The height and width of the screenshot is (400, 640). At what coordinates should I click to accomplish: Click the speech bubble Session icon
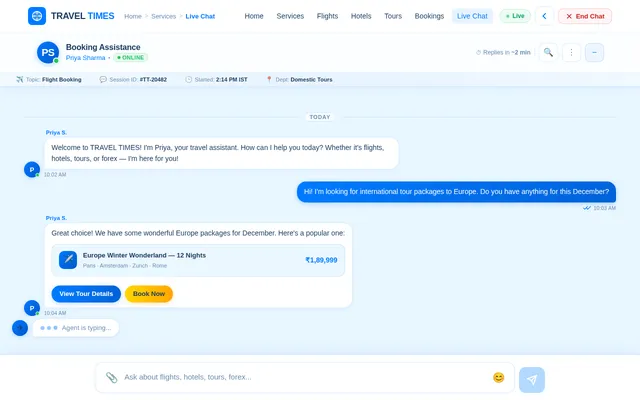tap(103, 79)
